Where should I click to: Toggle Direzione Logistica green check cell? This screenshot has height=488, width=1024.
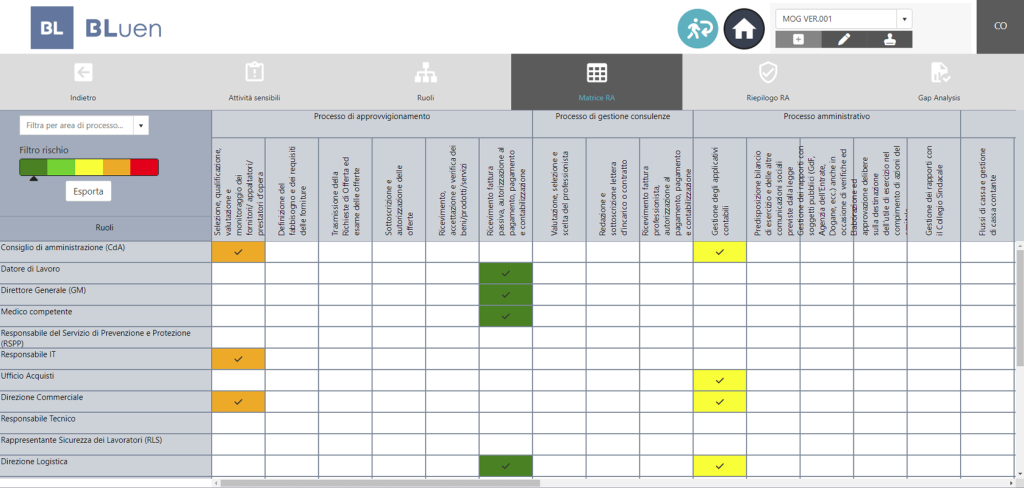click(x=505, y=466)
